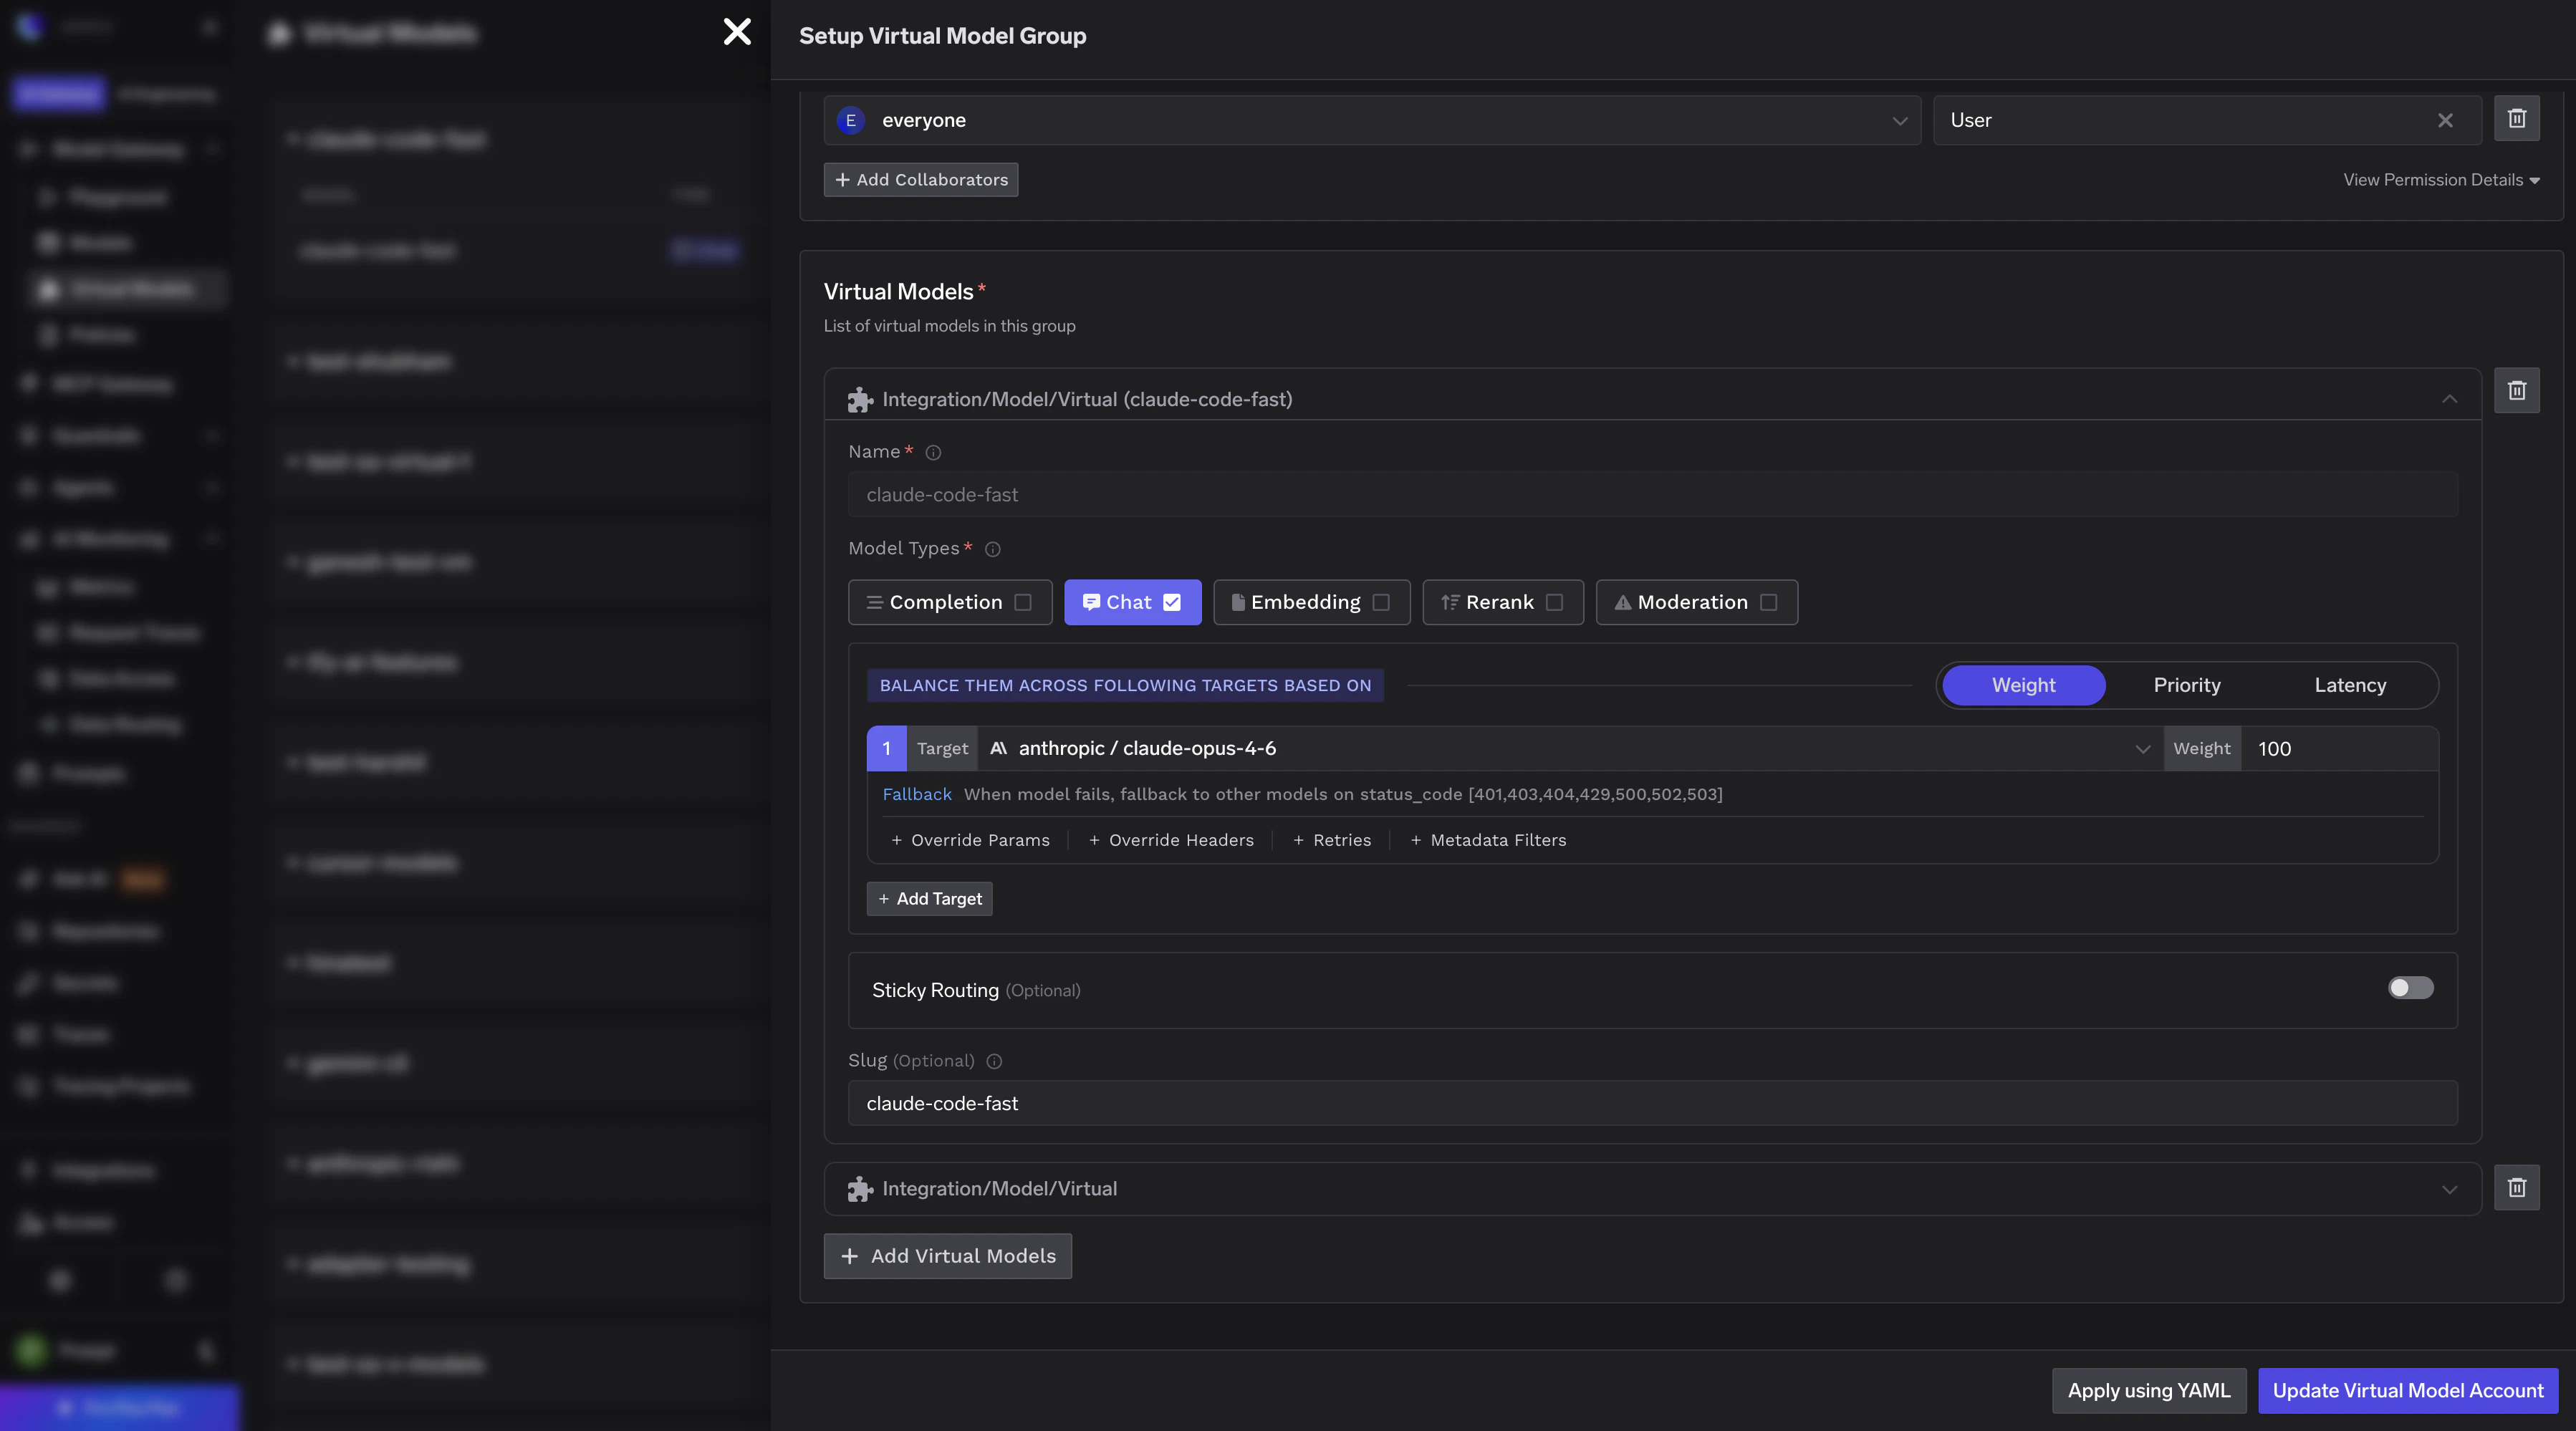Enable Sticky Routing
Viewport: 2576px width, 1431px height.
click(2410, 988)
